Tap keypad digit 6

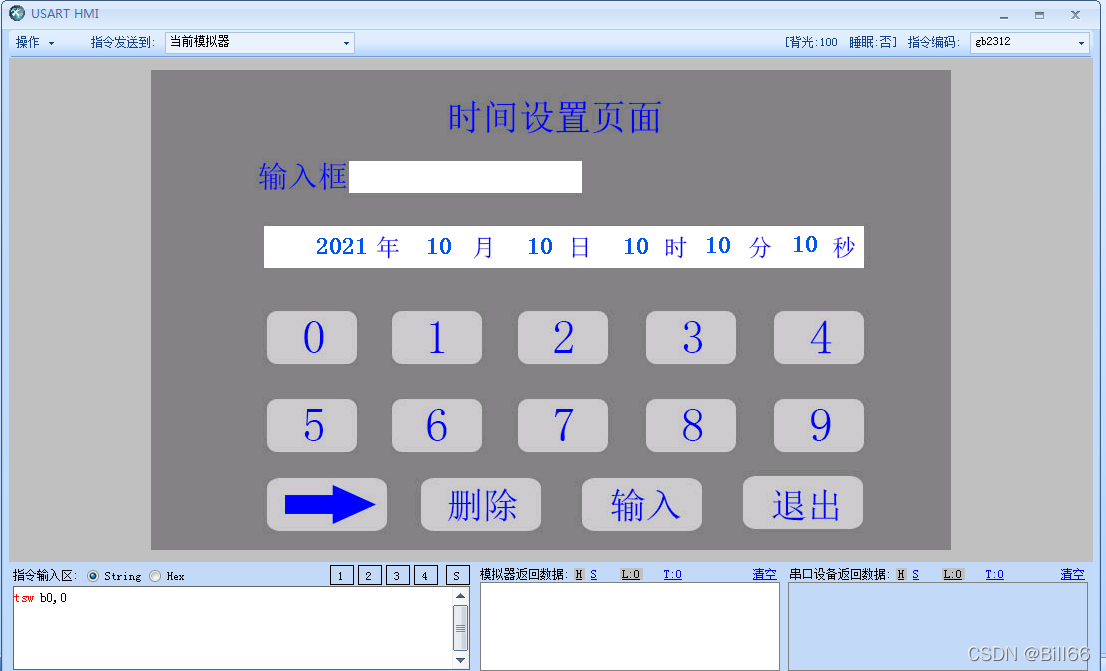click(437, 425)
